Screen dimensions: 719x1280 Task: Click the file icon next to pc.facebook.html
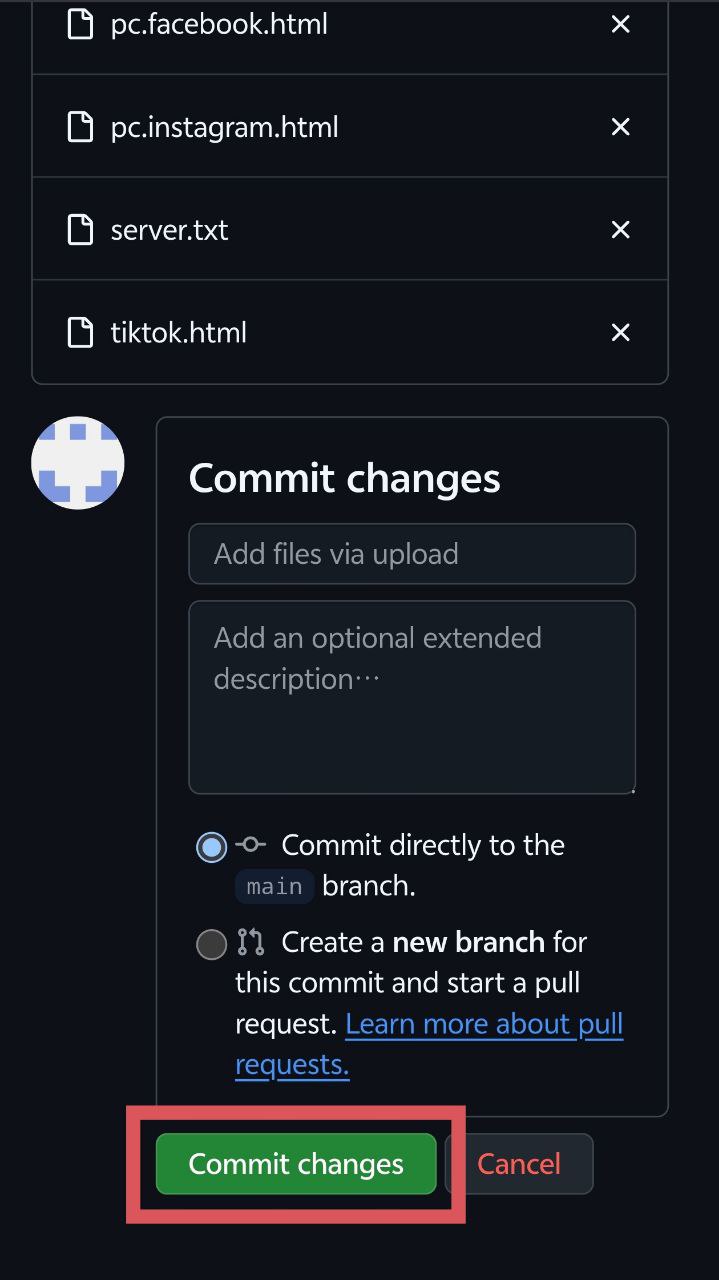[x=80, y=24]
